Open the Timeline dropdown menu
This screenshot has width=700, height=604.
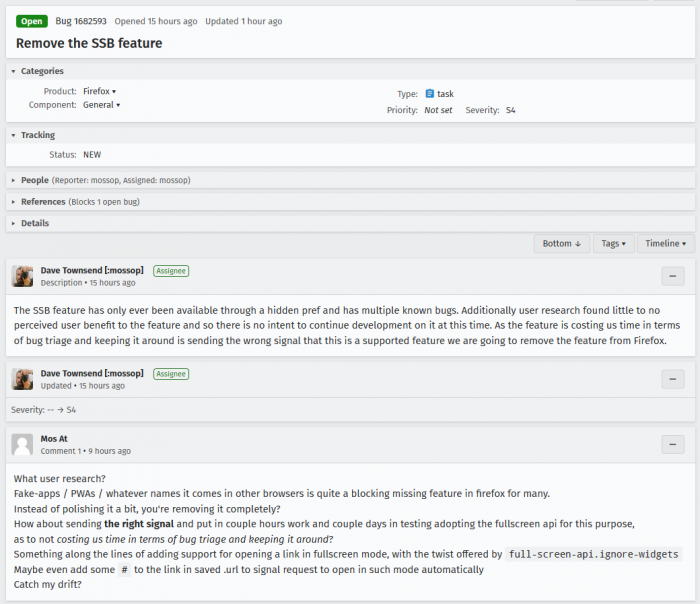point(665,243)
